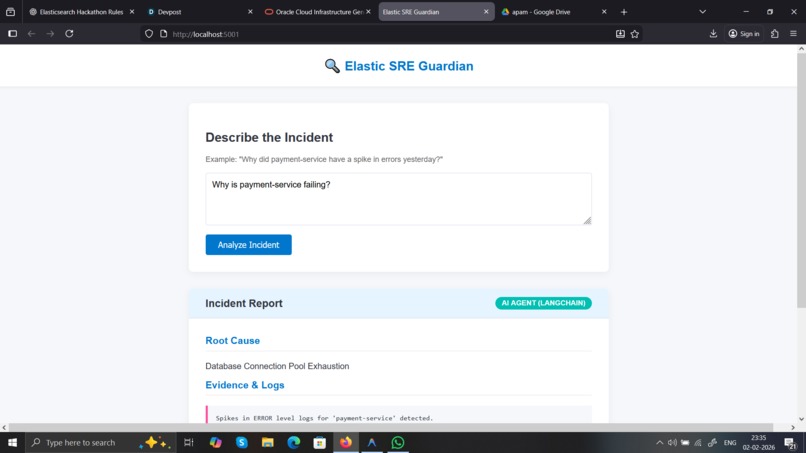Open Skype from the taskbar
This screenshot has width=806, height=453.
pos(242,442)
